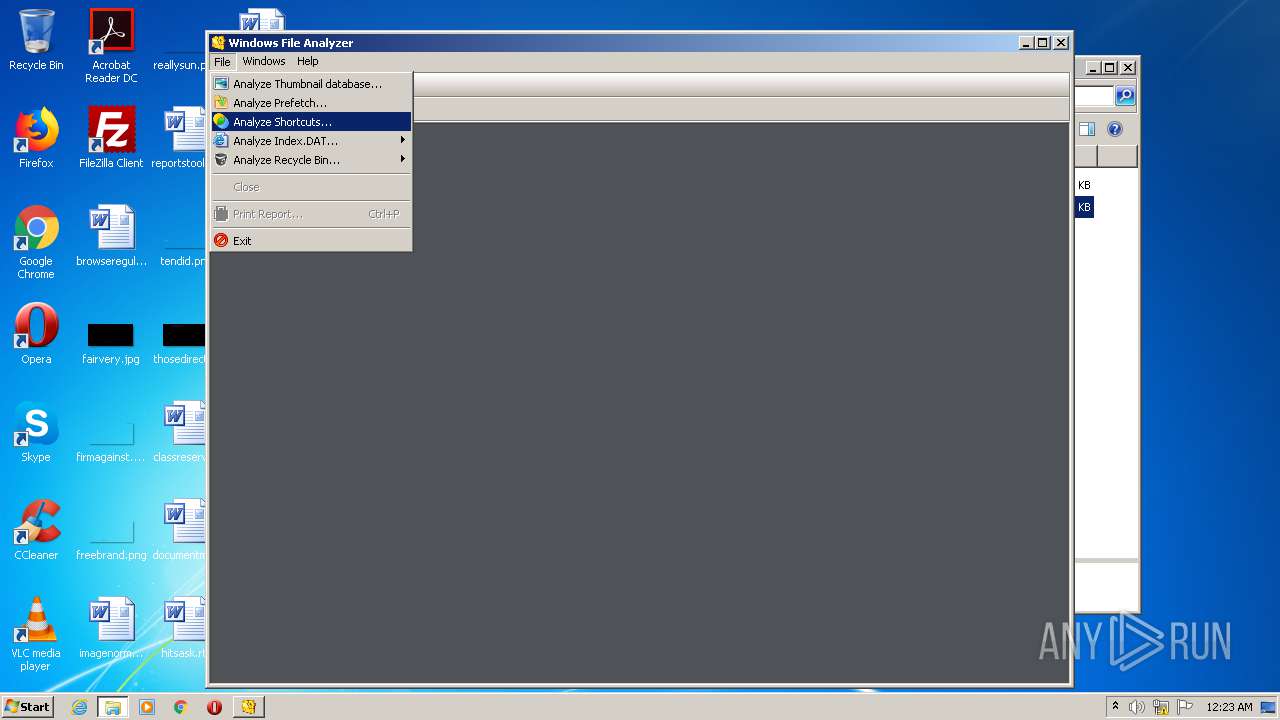Expand the Analyze Index.DAT submenu arrow

[x=402, y=141]
